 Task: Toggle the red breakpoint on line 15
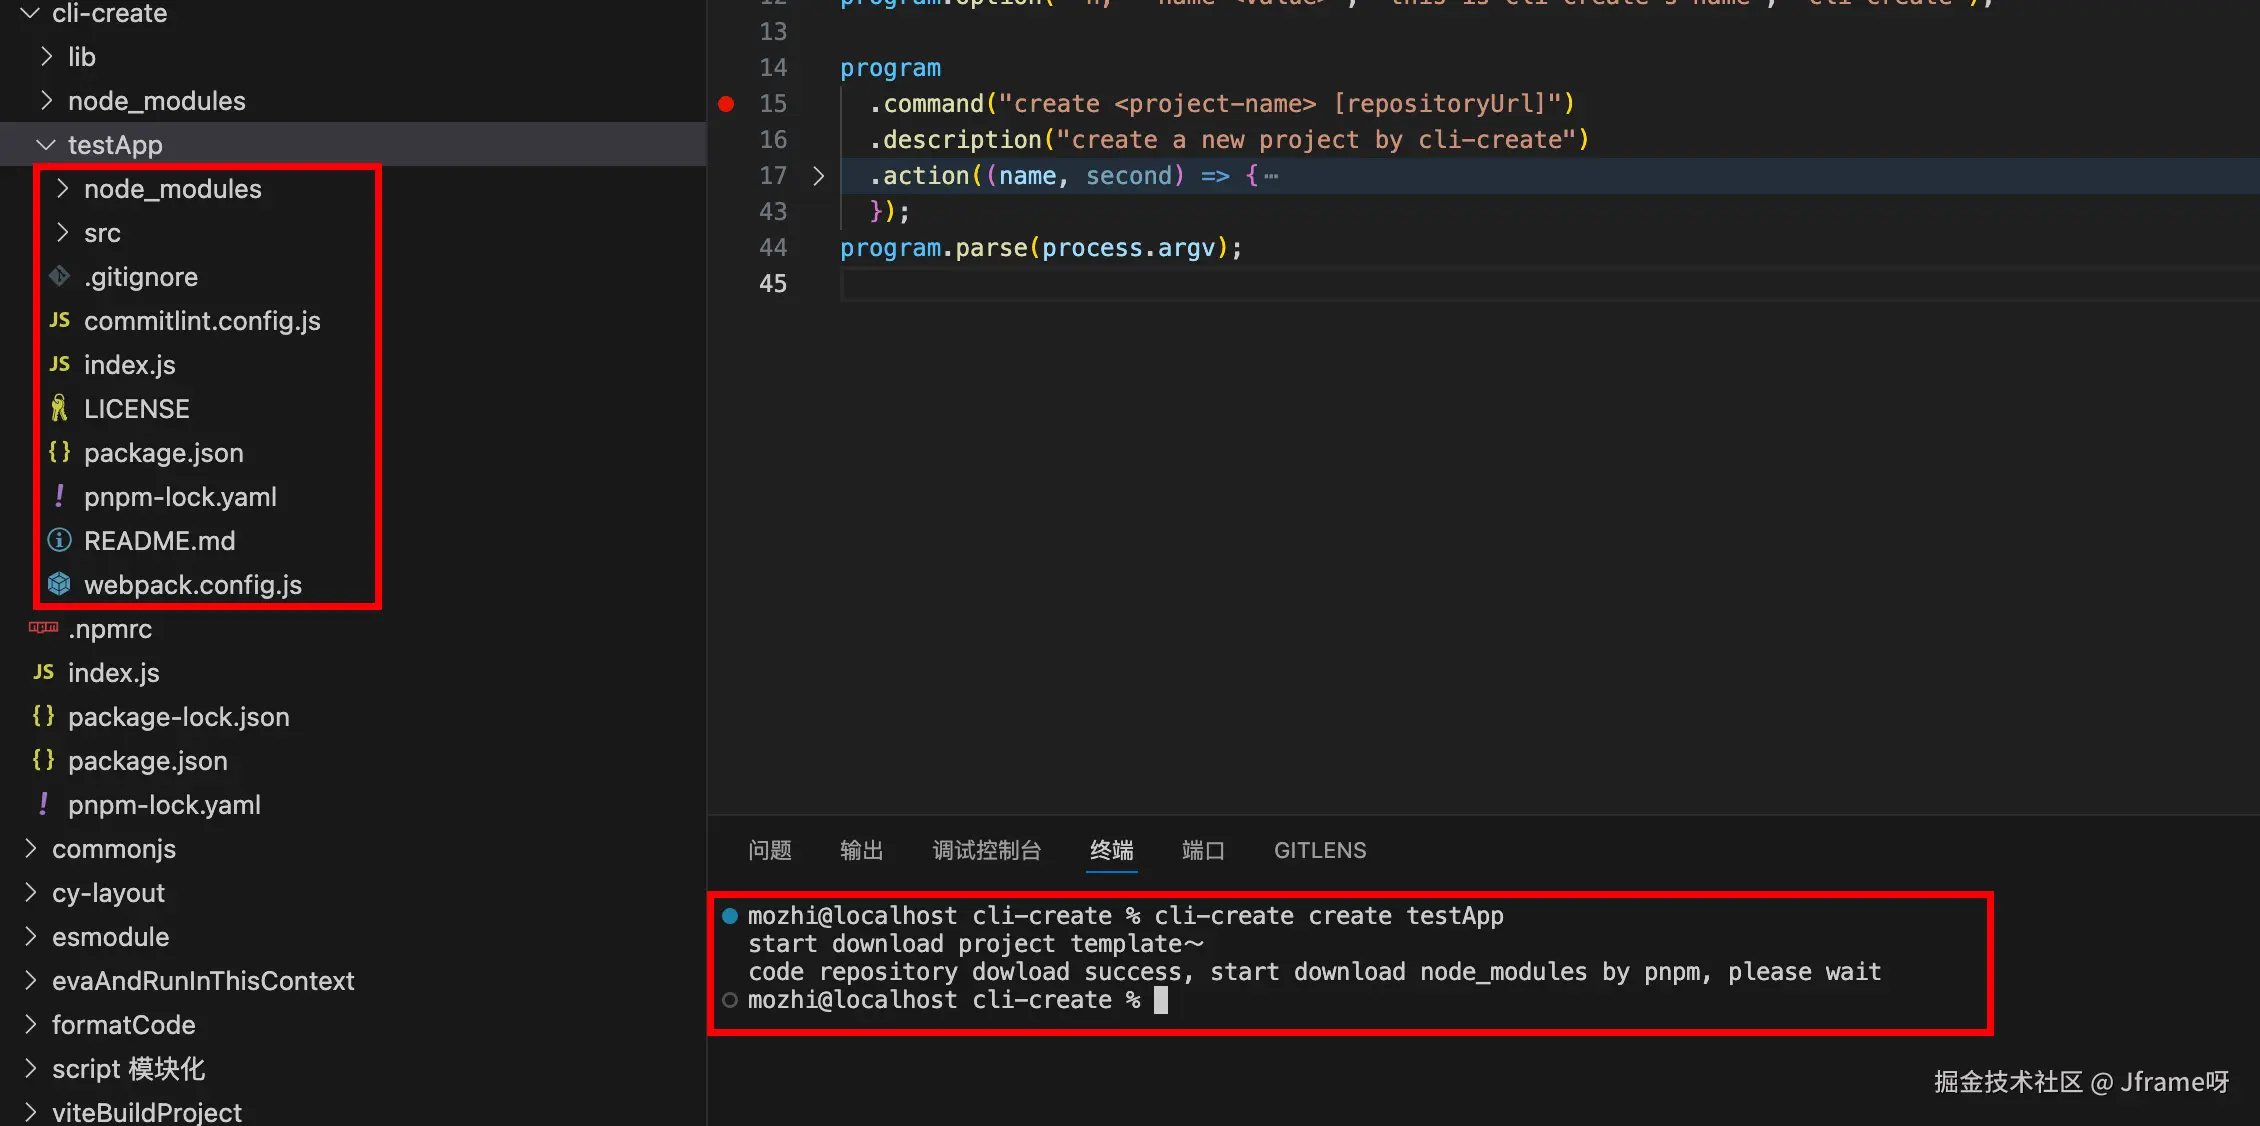click(727, 104)
